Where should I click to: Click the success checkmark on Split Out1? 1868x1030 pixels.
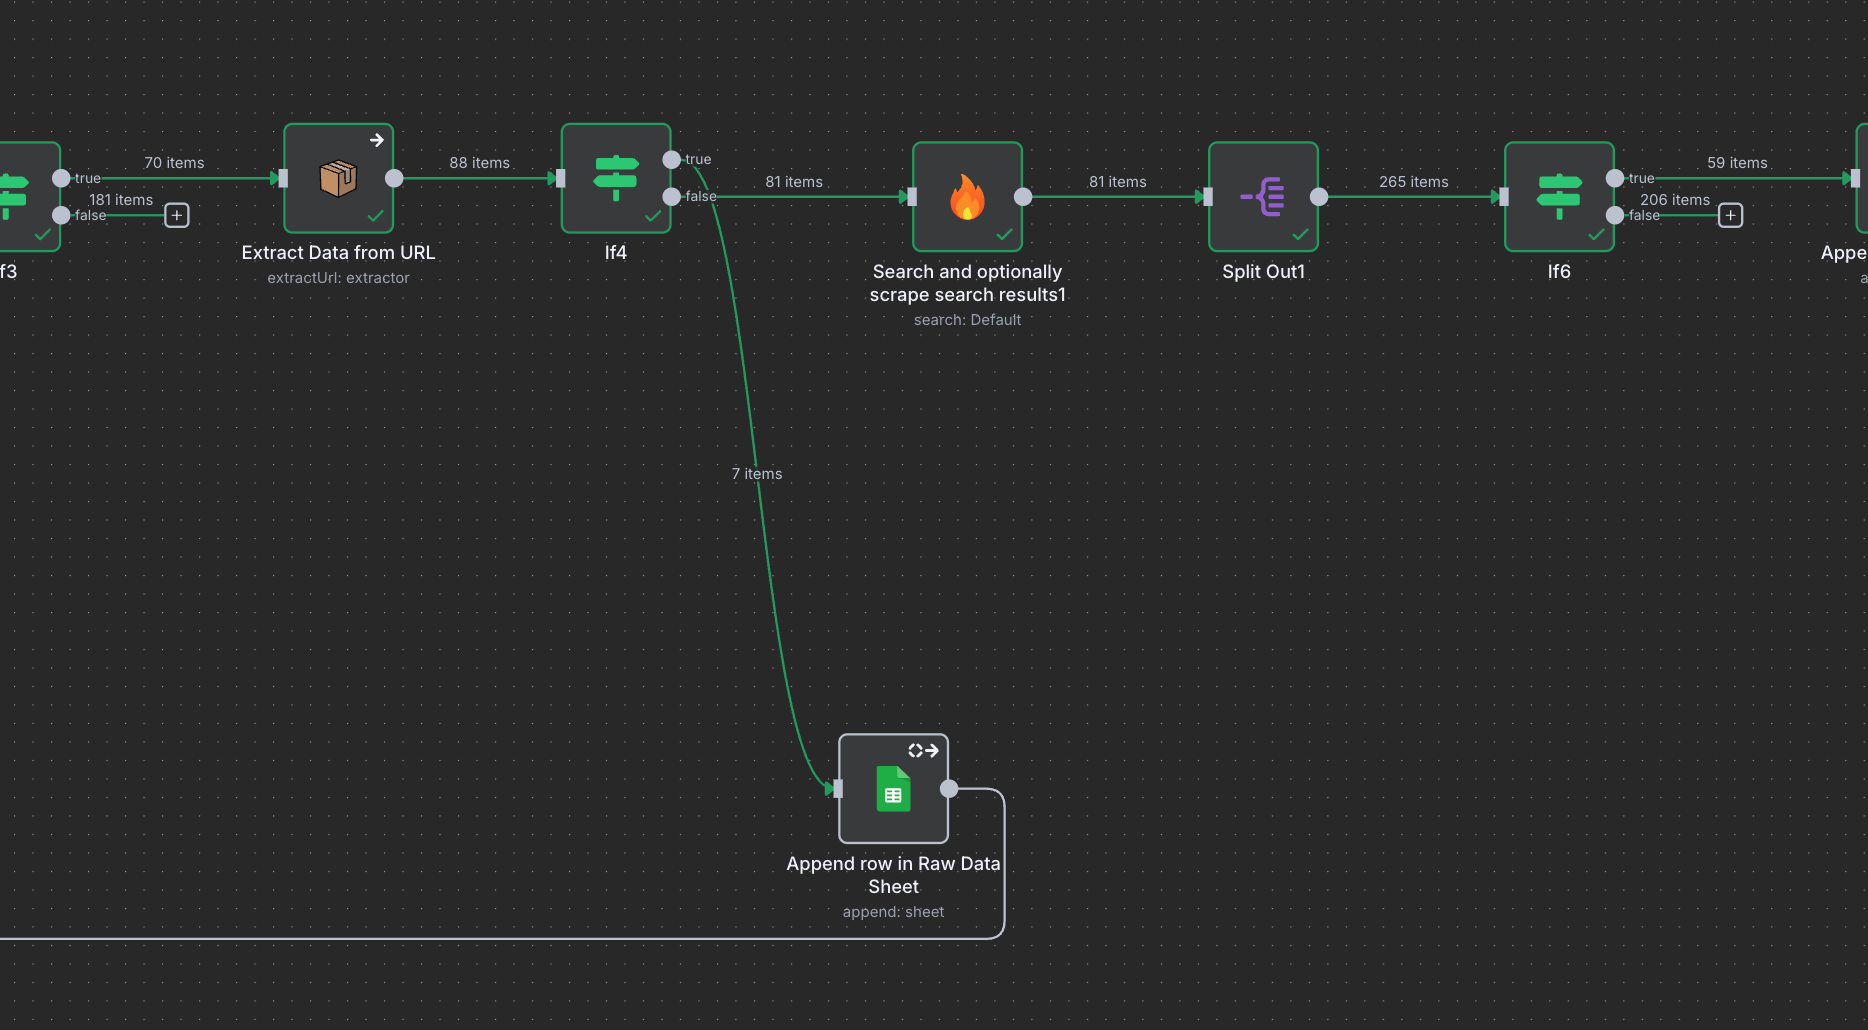[x=1300, y=235]
